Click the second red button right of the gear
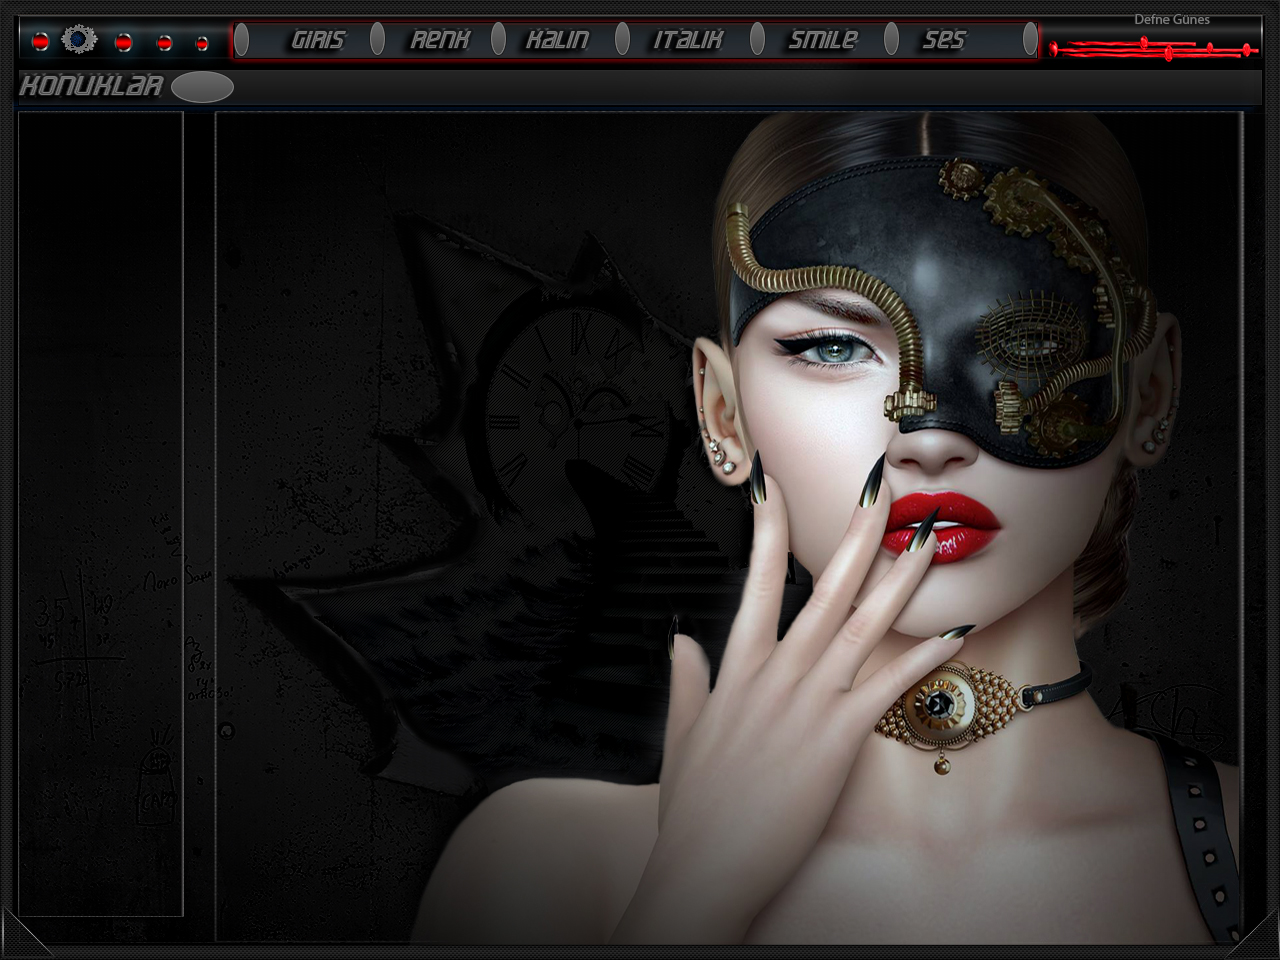Viewport: 1280px width, 960px height. tap(164, 43)
